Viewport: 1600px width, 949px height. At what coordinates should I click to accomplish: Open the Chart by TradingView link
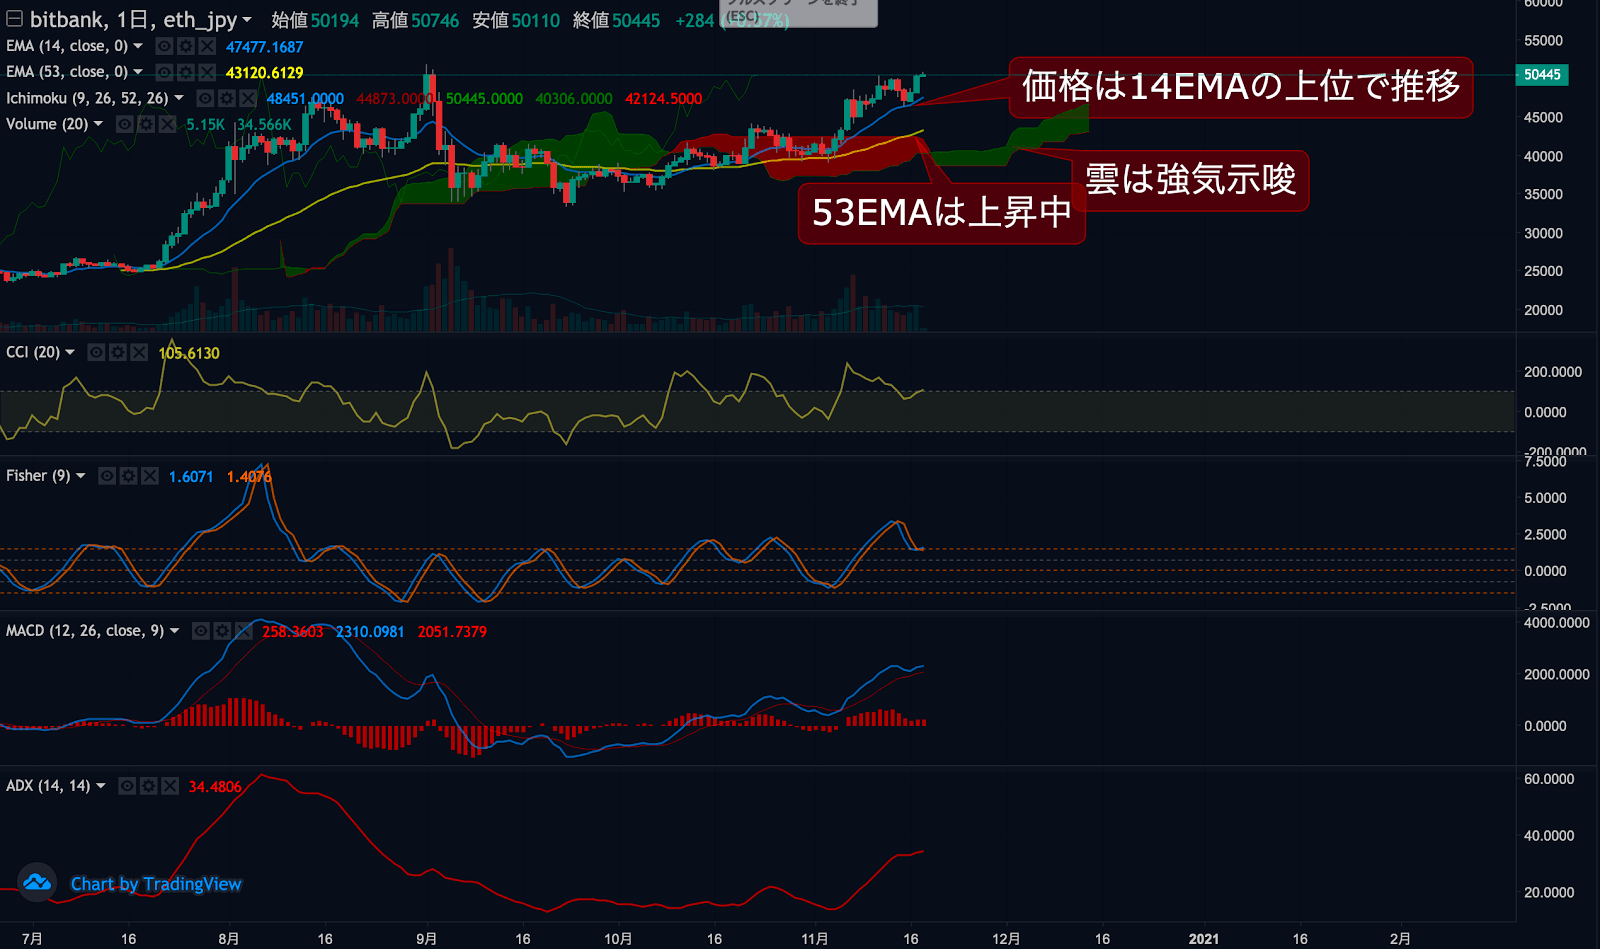click(156, 884)
